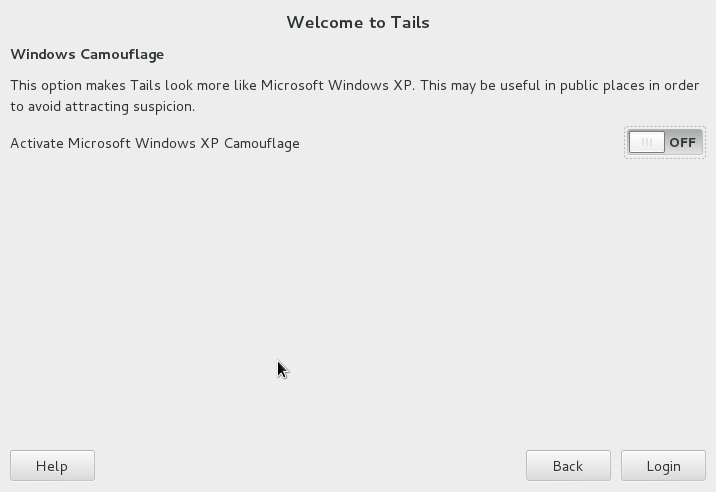This screenshot has width=716, height=492.
Task: Click the 'Activate Microsoft Windows XP Camouflage' label
Action: 155,143
